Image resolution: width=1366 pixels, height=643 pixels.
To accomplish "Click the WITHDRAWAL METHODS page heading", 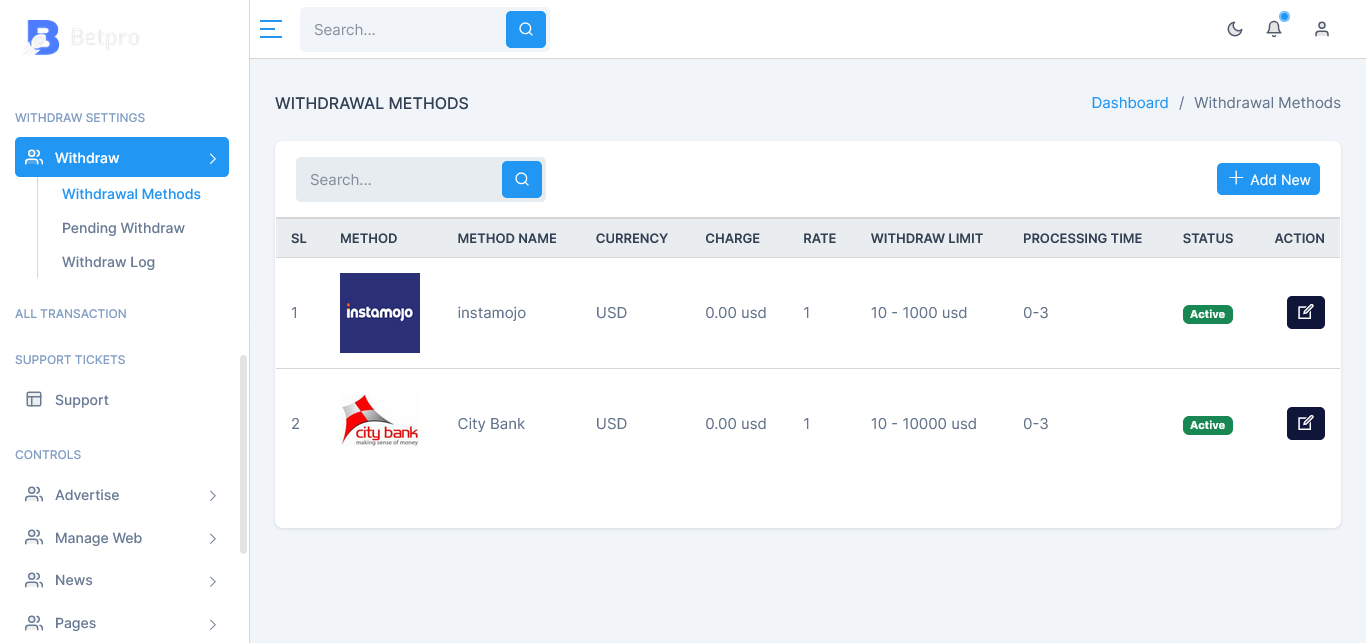I will 372,103.
